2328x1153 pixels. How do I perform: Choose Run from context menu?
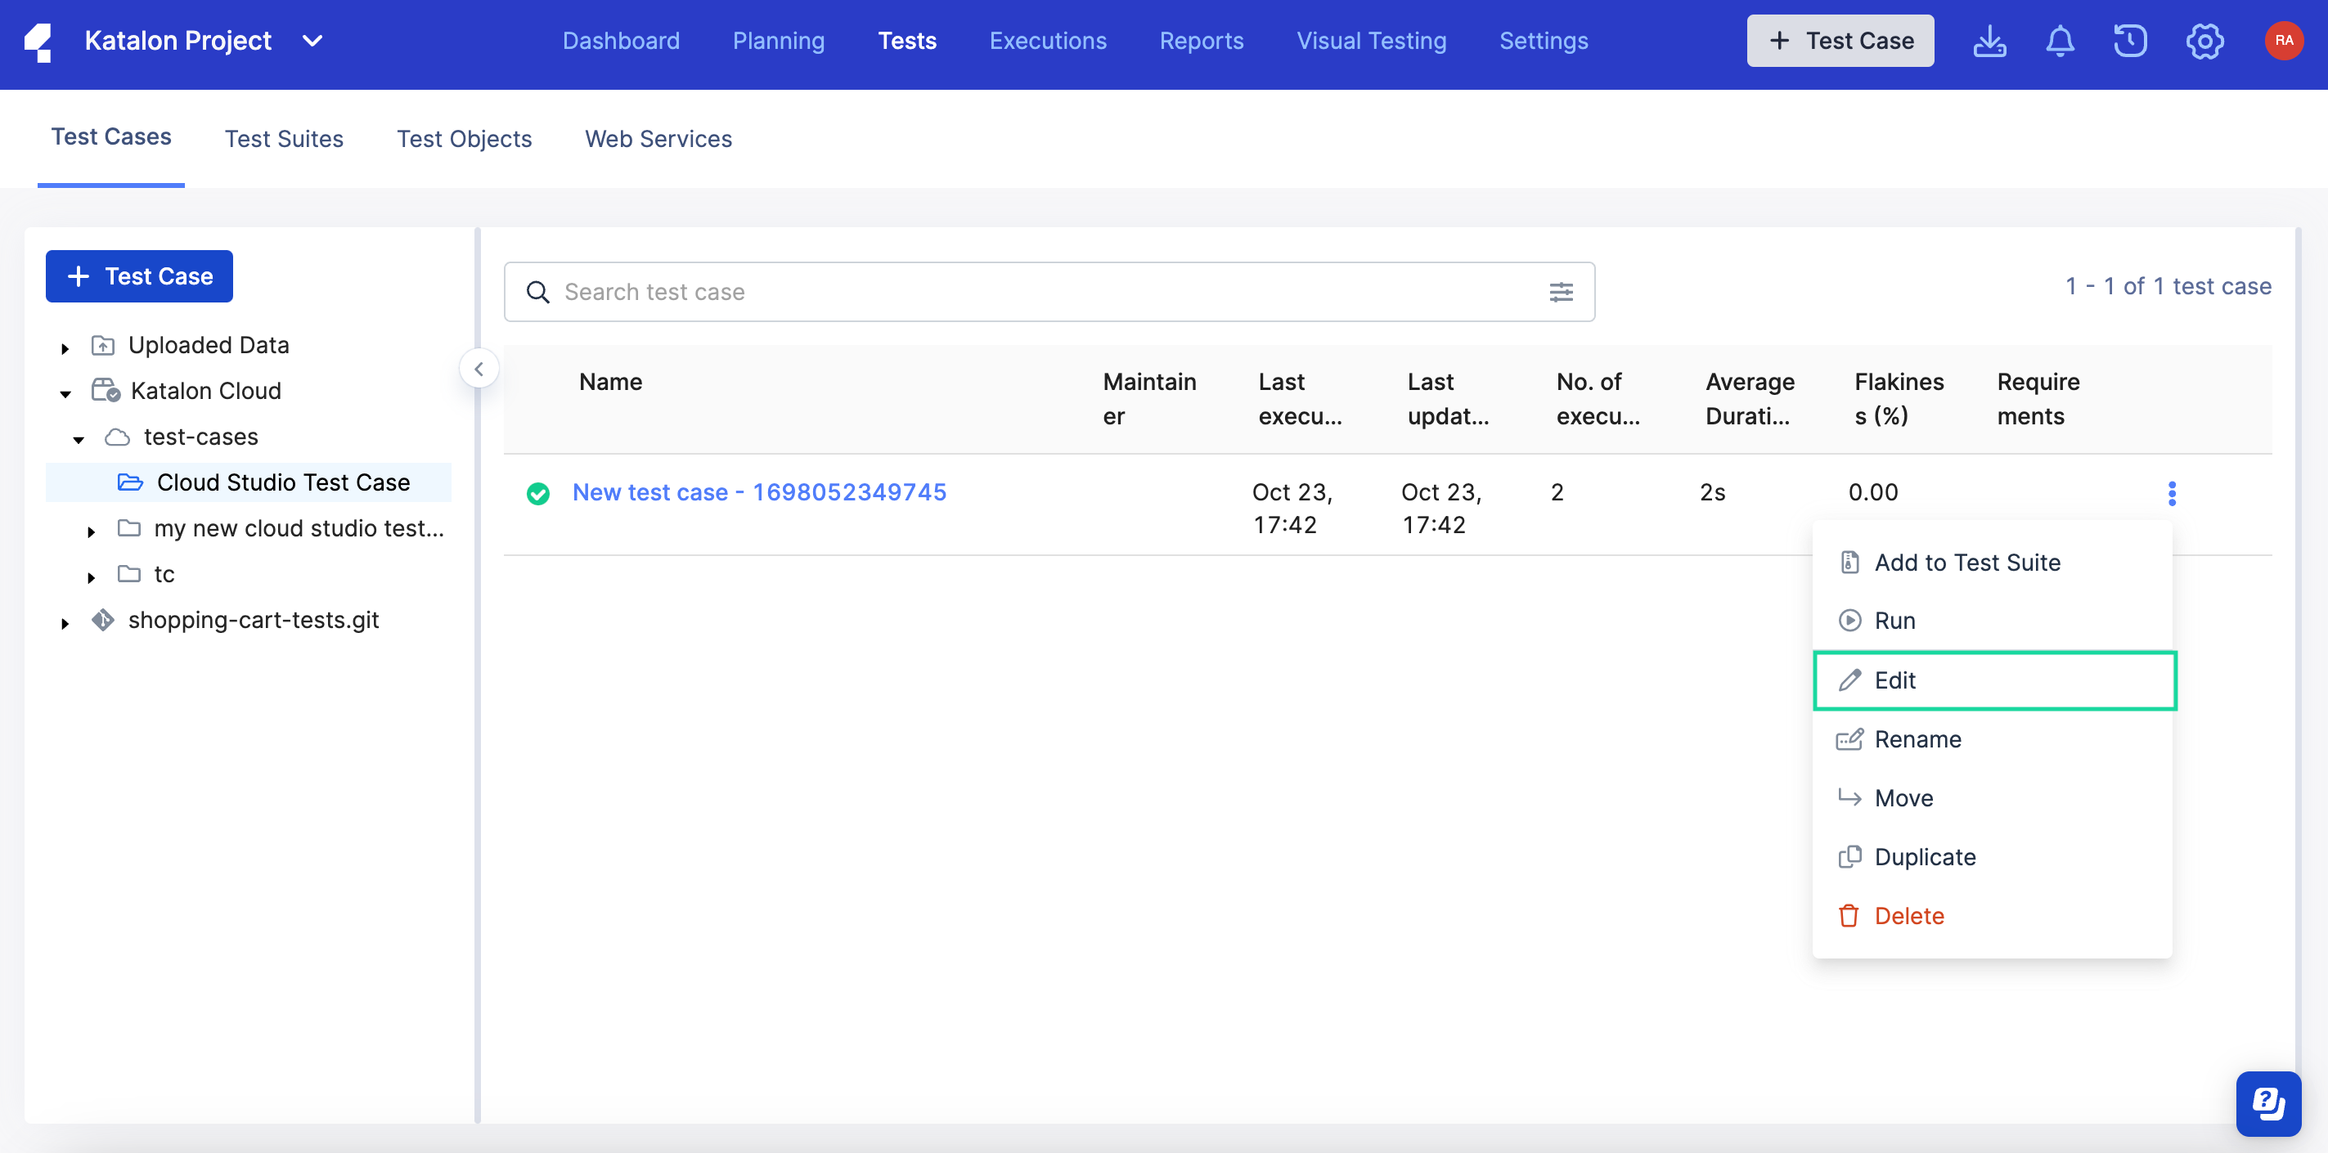(x=1993, y=621)
